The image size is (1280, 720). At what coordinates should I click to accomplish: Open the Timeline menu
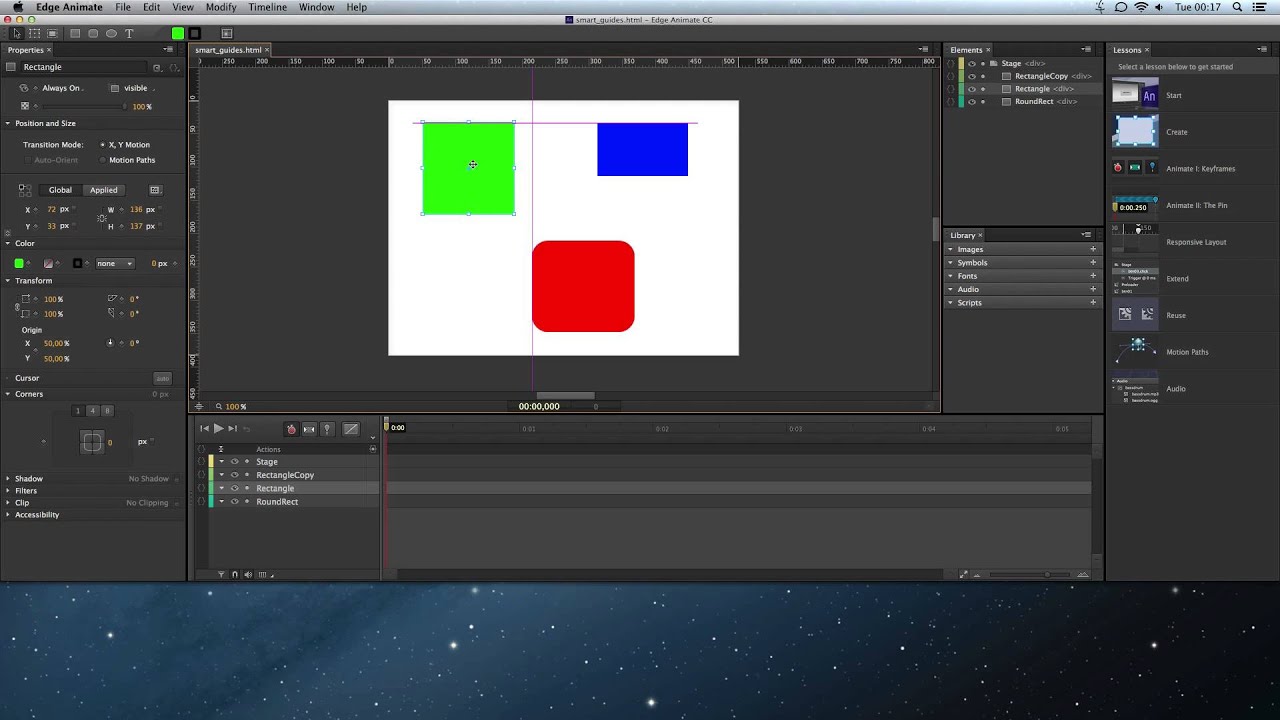[267, 7]
